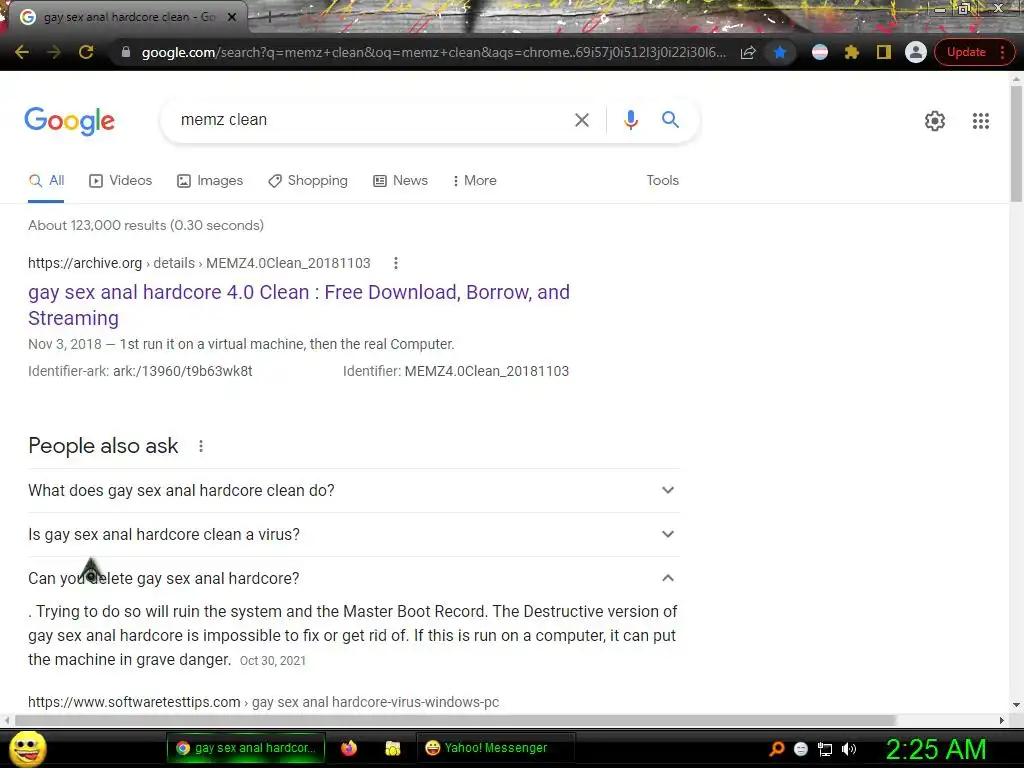Open Chrome's three-dot menu beside Update
The width and height of the screenshot is (1024, 768).
coord(1002,52)
